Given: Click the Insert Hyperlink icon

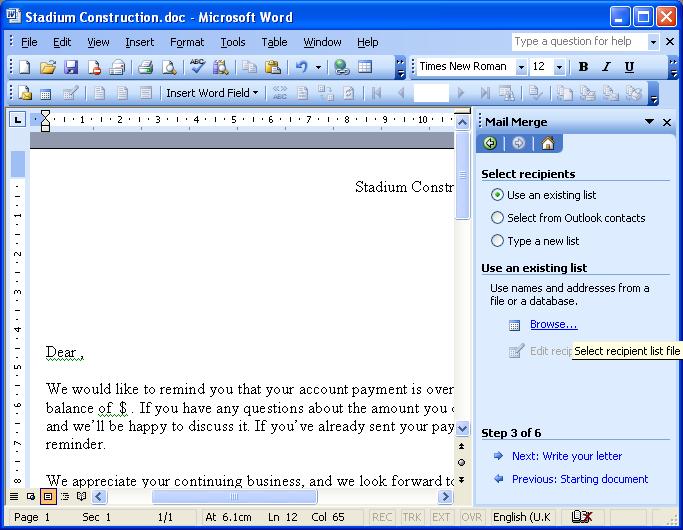Looking at the screenshot, I should click(x=341, y=67).
